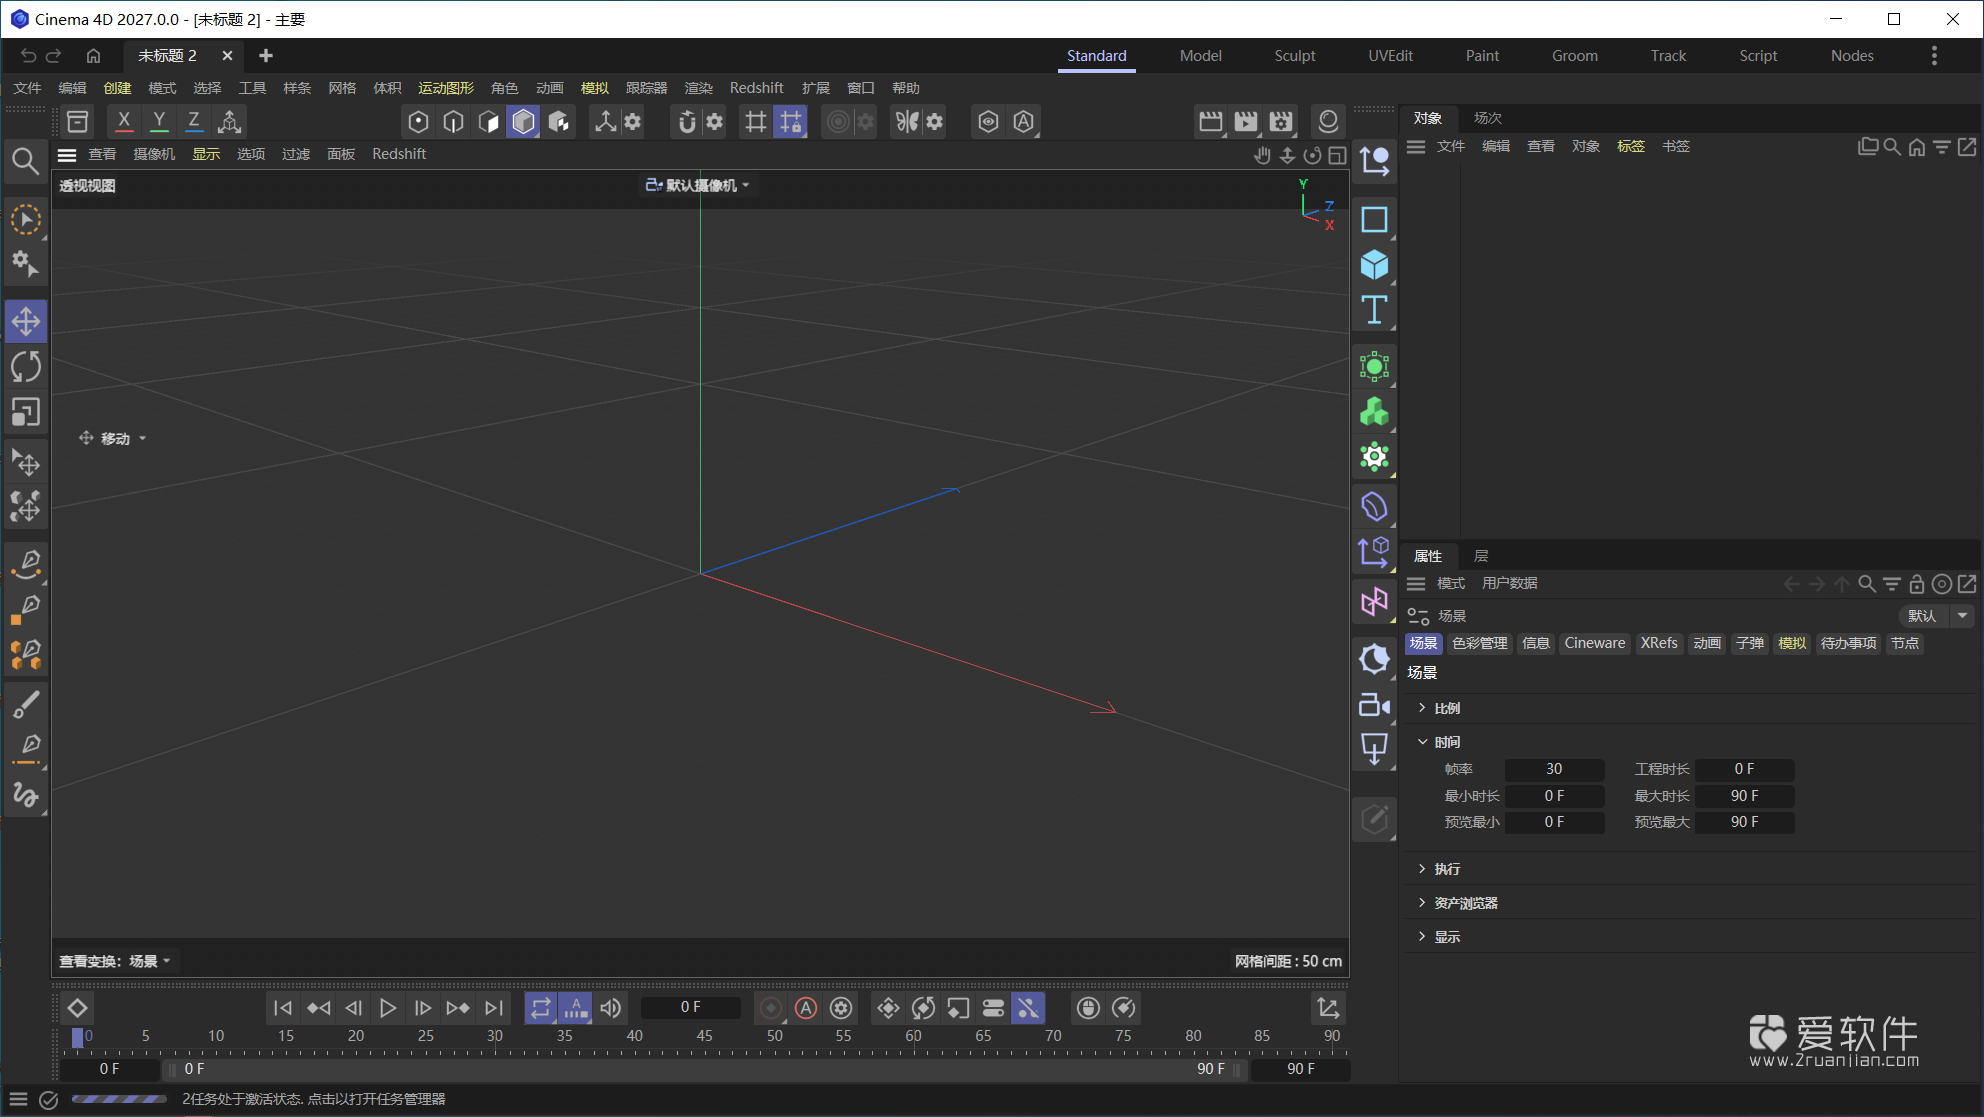
Task: Toggle Z axis lock
Action: click(x=194, y=122)
